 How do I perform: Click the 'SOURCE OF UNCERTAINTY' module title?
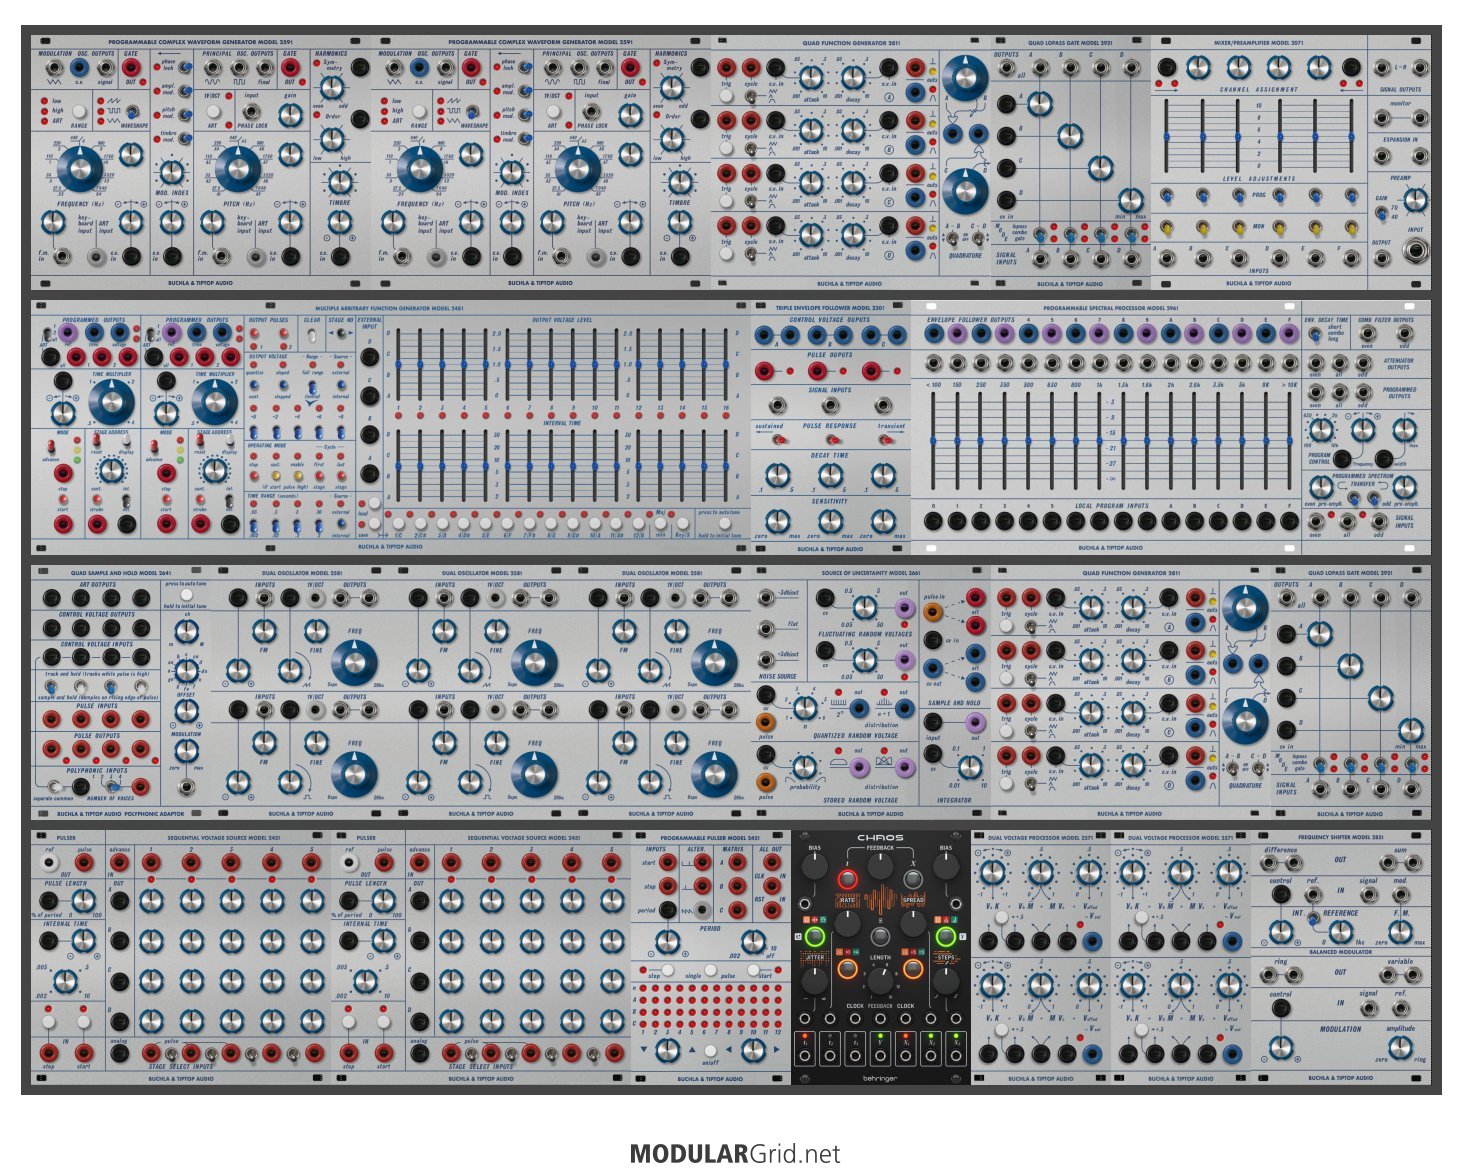pos(871,573)
